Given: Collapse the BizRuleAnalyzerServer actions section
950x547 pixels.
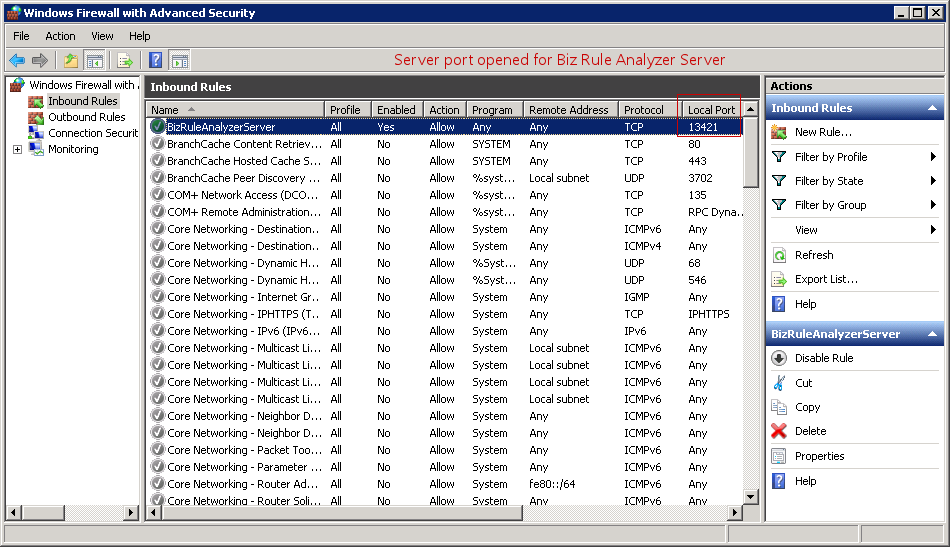Looking at the screenshot, I should click(x=932, y=334).
